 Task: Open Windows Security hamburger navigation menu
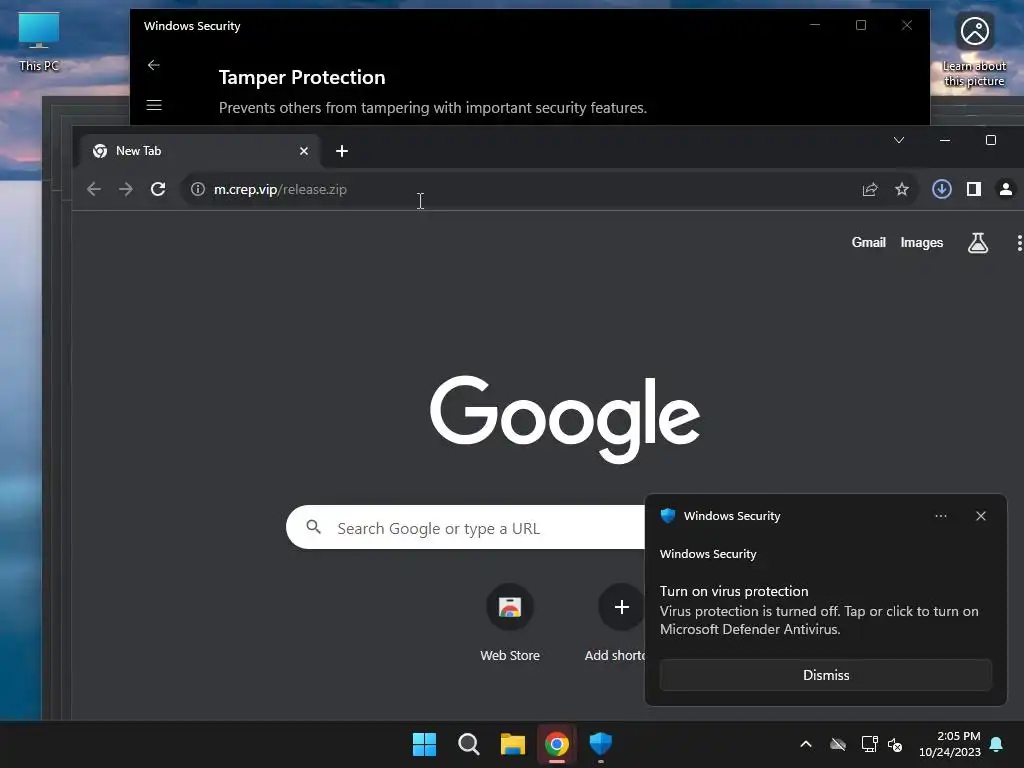[153, 105]
